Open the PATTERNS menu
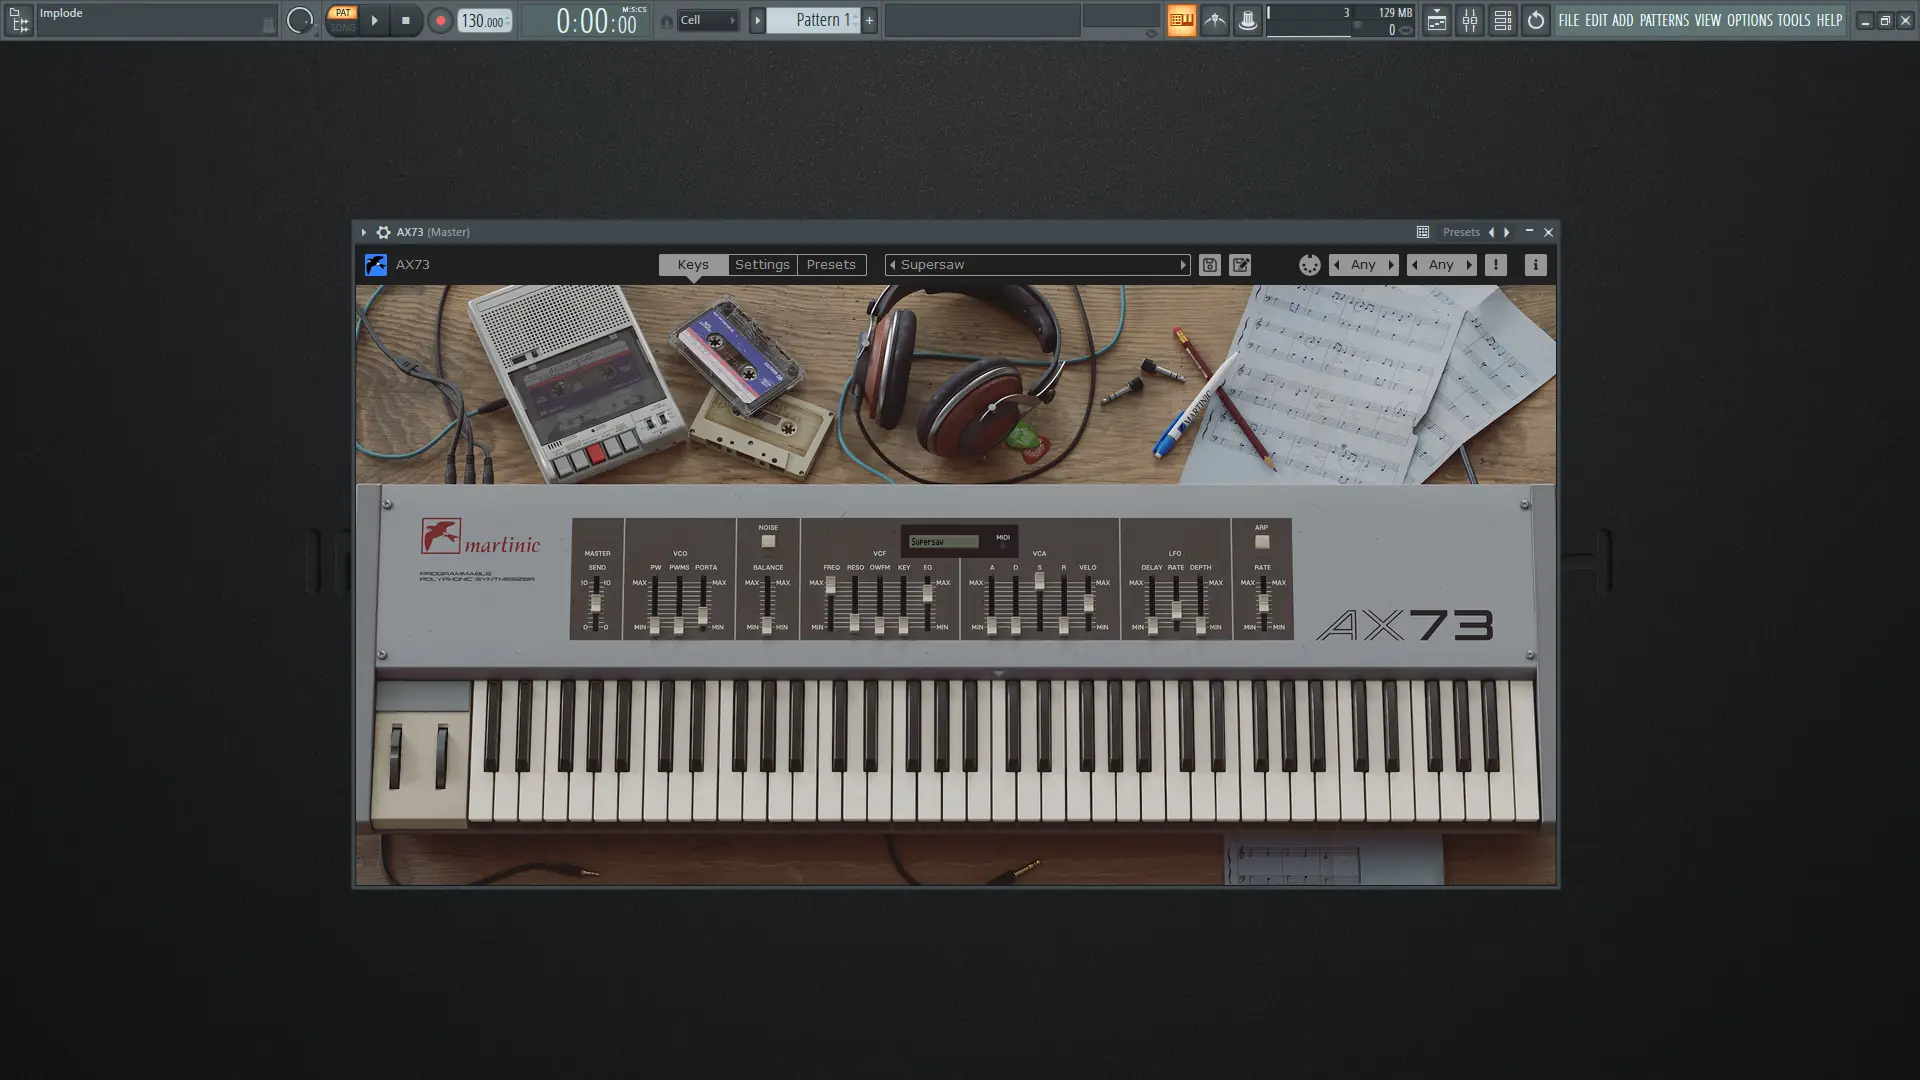 tap(1663, 20)
